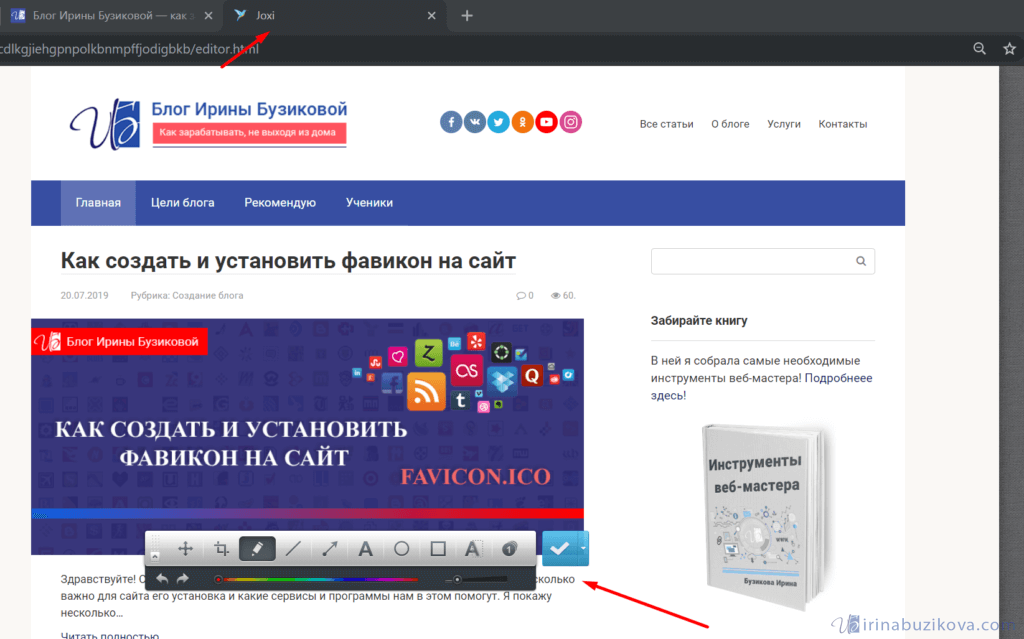Screen dimensions: 1024x639
Task: Redo the drawing action
Action: (x=182, y=579)
